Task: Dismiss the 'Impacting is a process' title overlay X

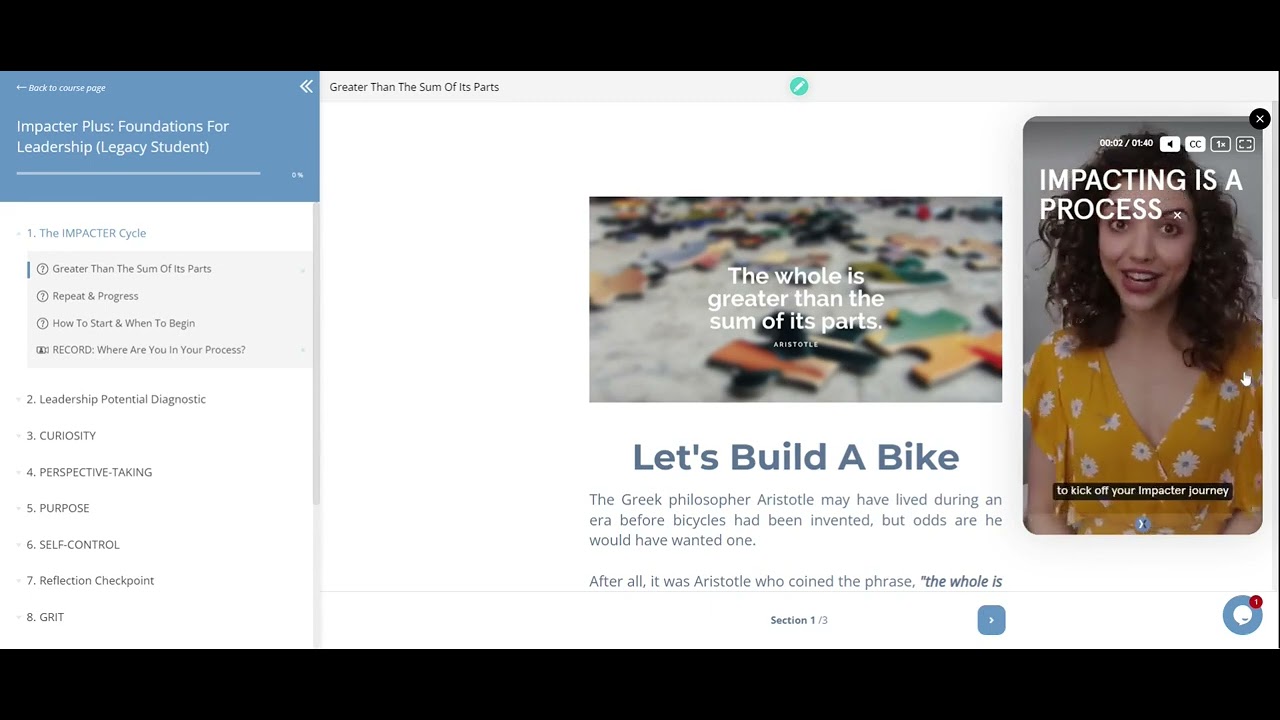Action: (x=1177, y=215)
